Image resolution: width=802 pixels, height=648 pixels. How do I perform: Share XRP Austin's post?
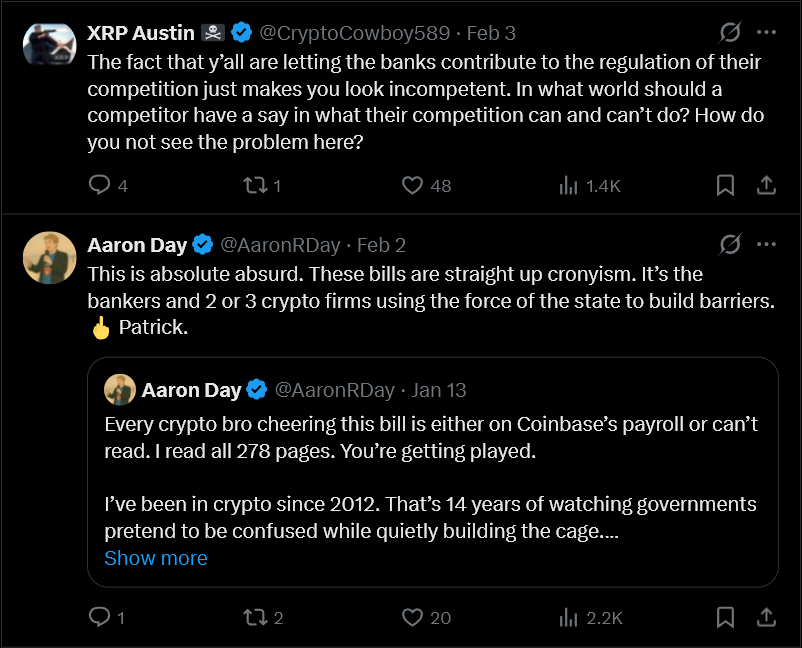point(766,185)
